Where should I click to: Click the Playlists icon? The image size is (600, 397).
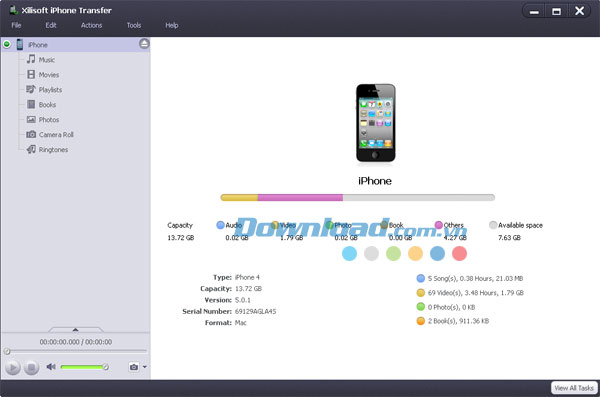(31, 89)
